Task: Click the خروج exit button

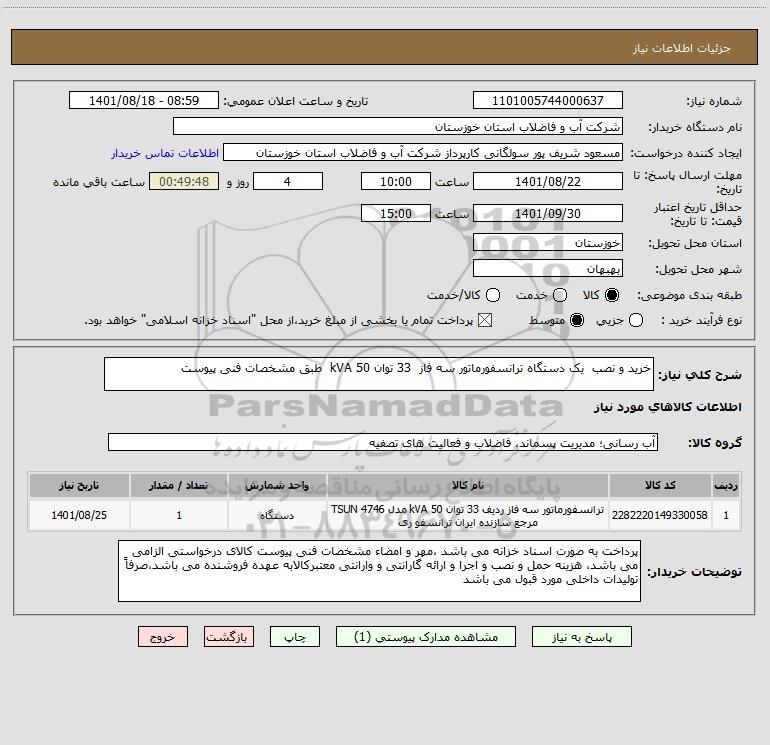Action: pos(163,637)
